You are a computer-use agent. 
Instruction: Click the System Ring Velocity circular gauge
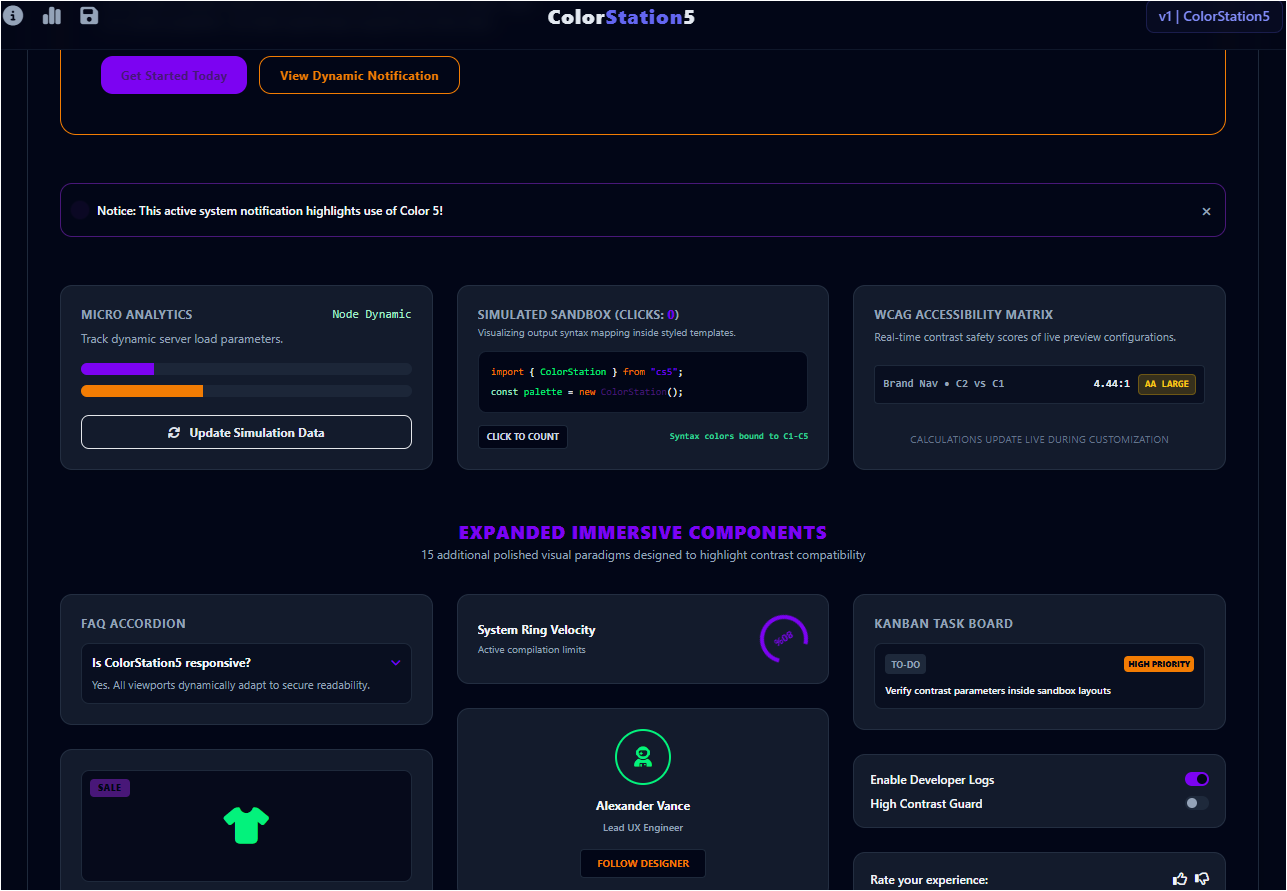[784, 639]
